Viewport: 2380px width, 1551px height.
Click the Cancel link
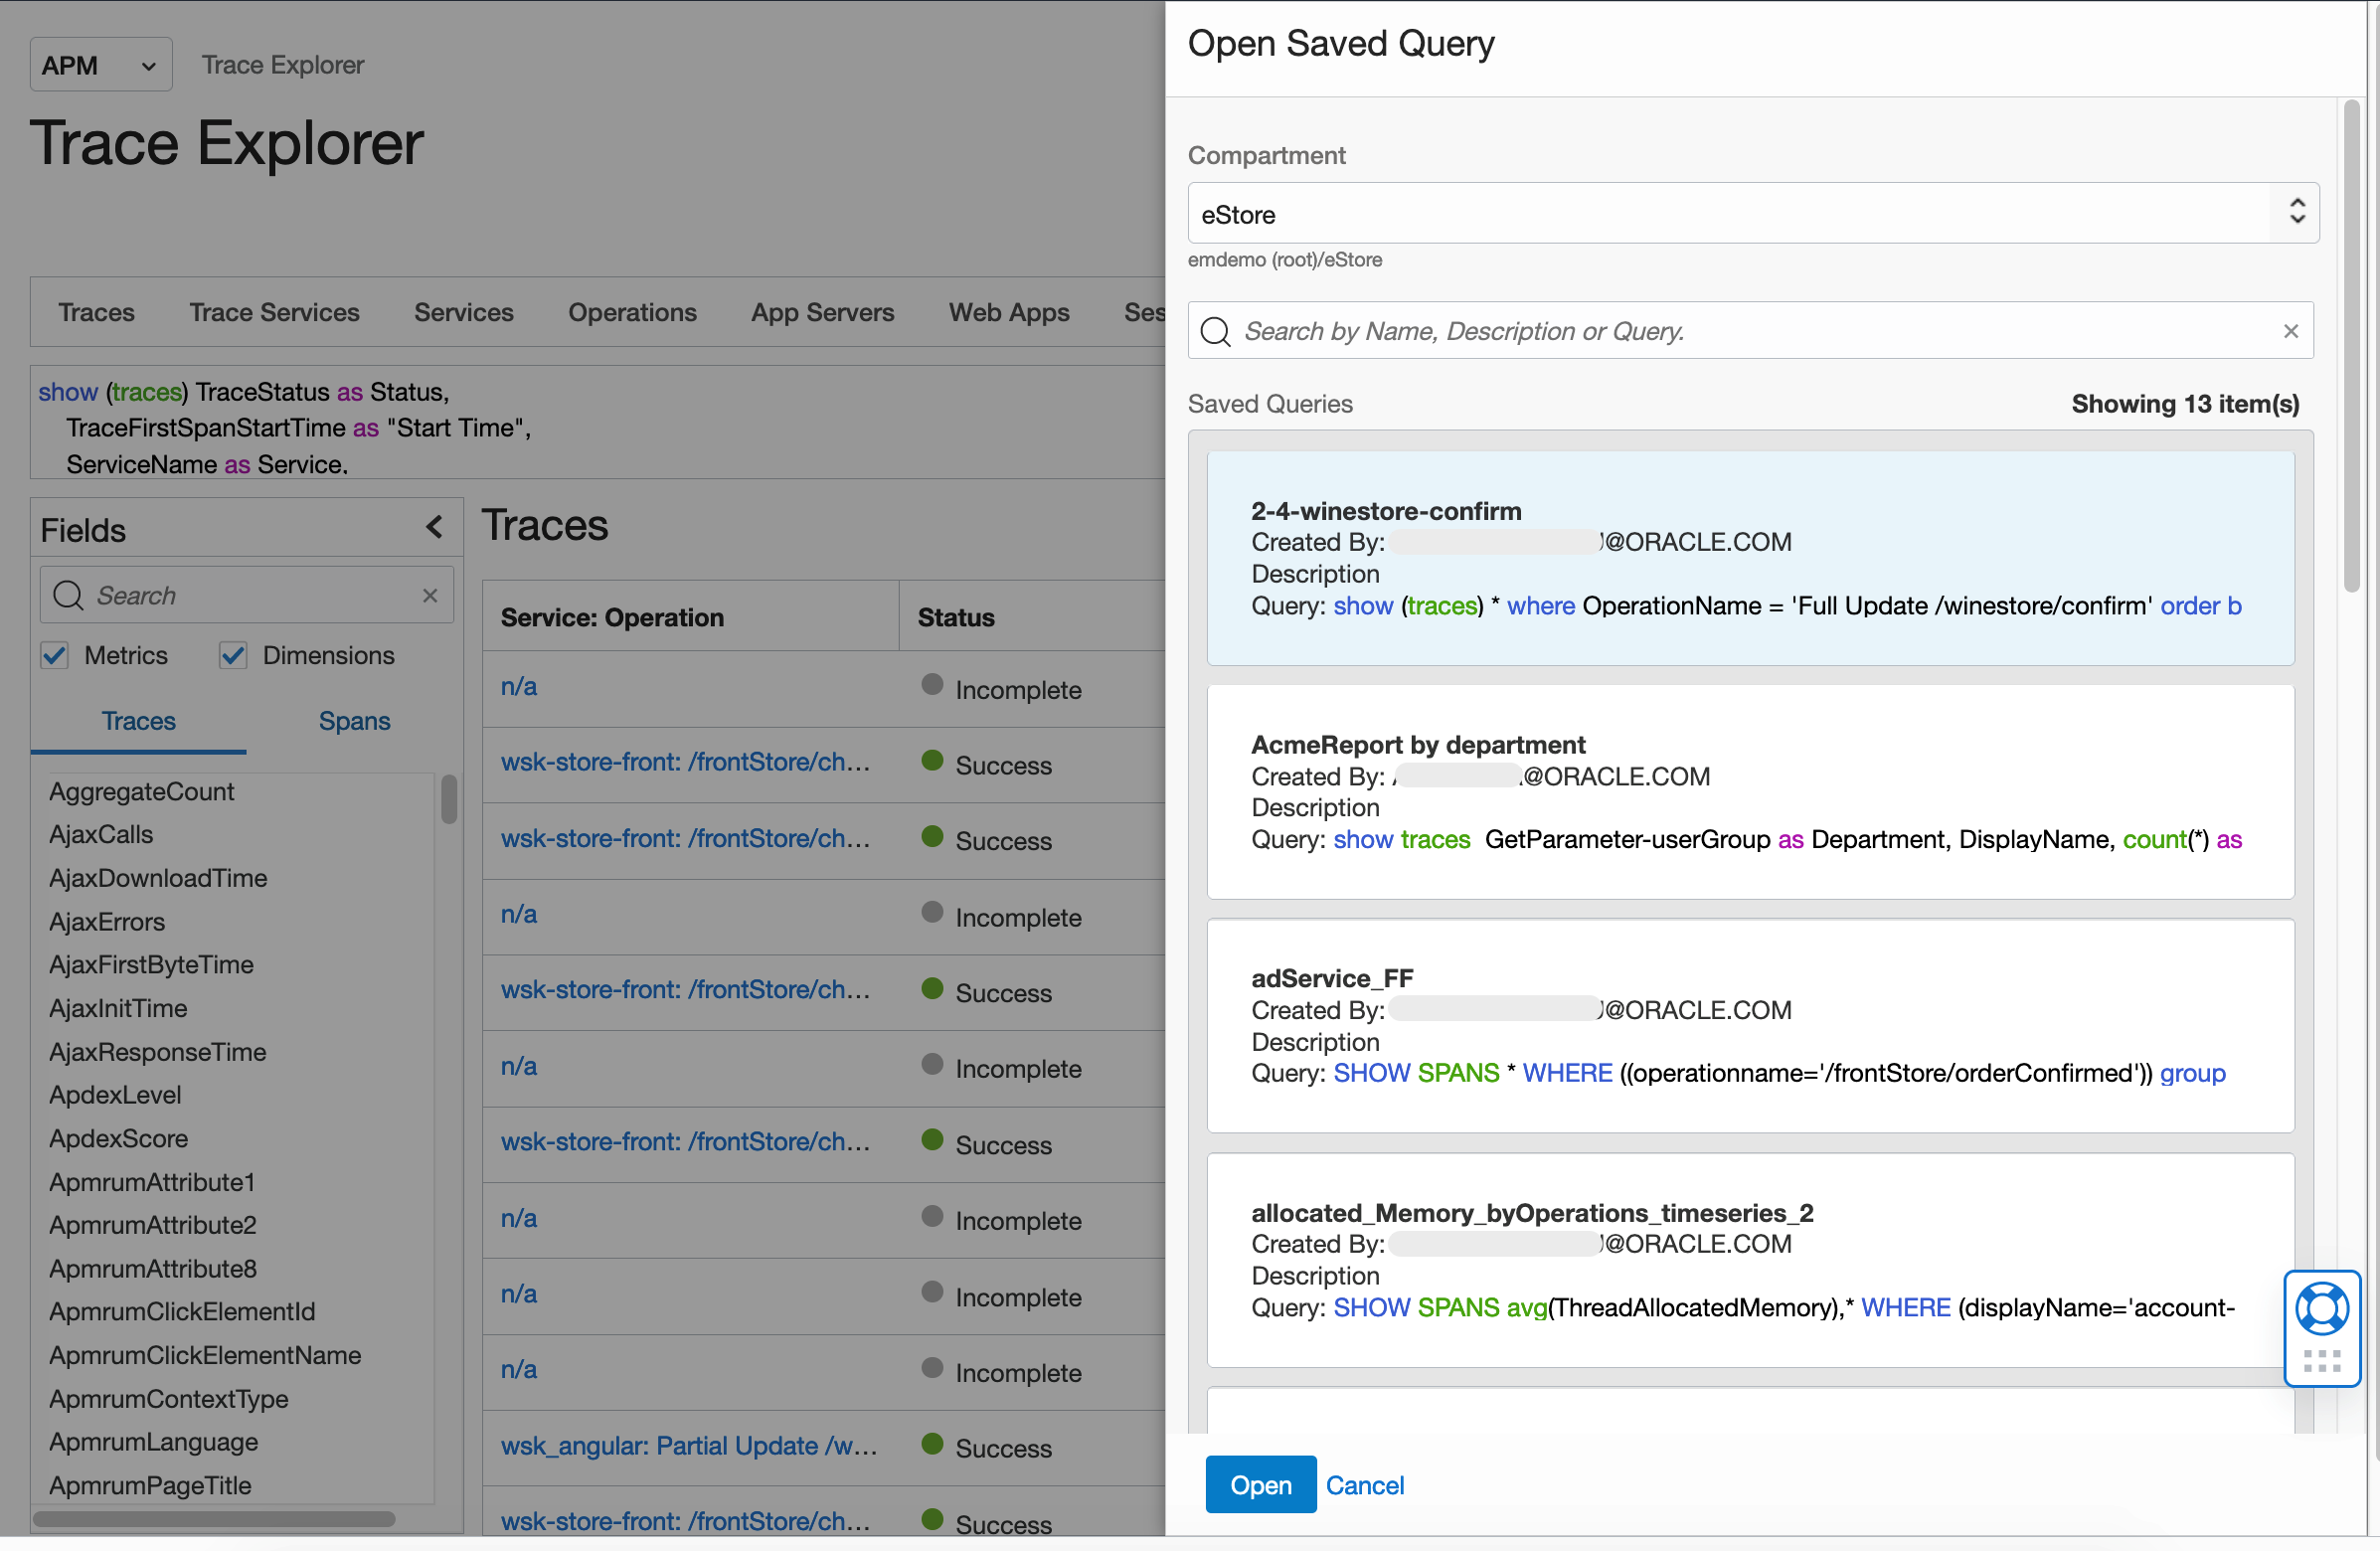point(1364,1484)
